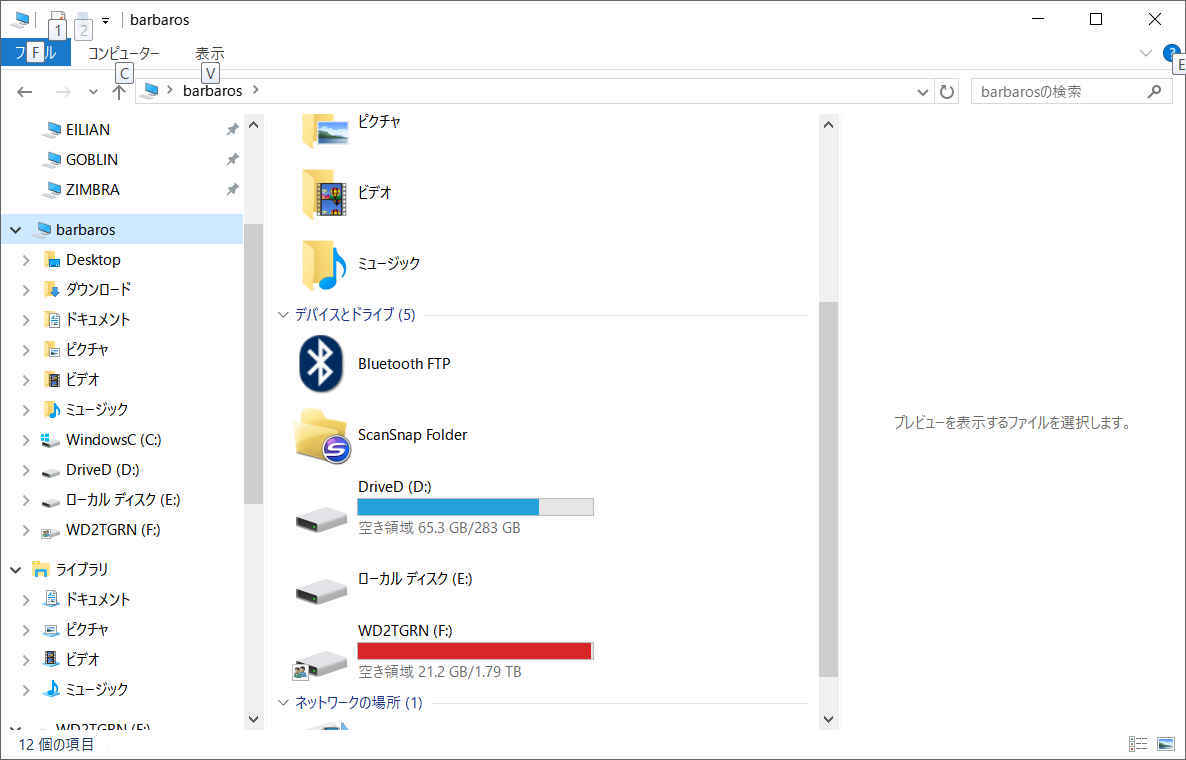This screenshot has width=1186, height=760.
Task: Select the ScanSnap Folder icon
Action: point(322,436)
